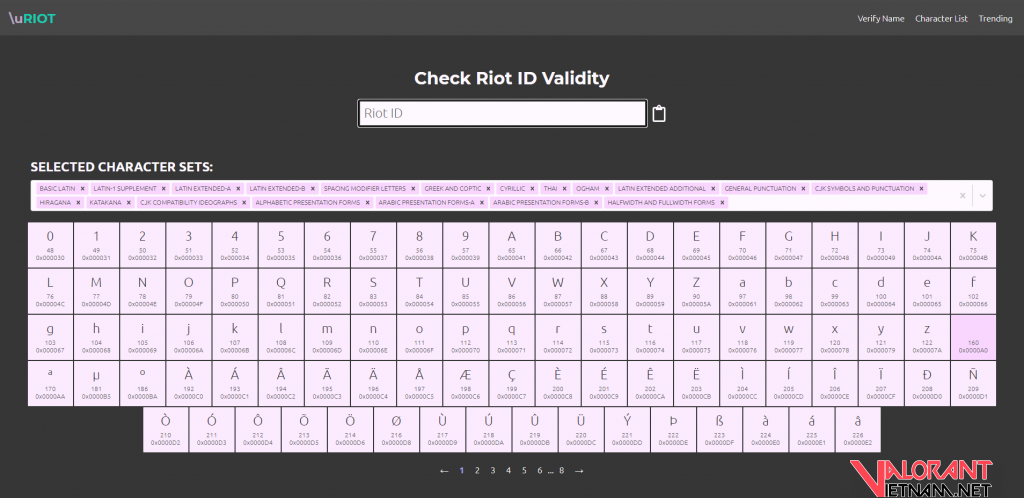
Task: Click the clipboard paste icon
Action: click(x=659, y=114)
